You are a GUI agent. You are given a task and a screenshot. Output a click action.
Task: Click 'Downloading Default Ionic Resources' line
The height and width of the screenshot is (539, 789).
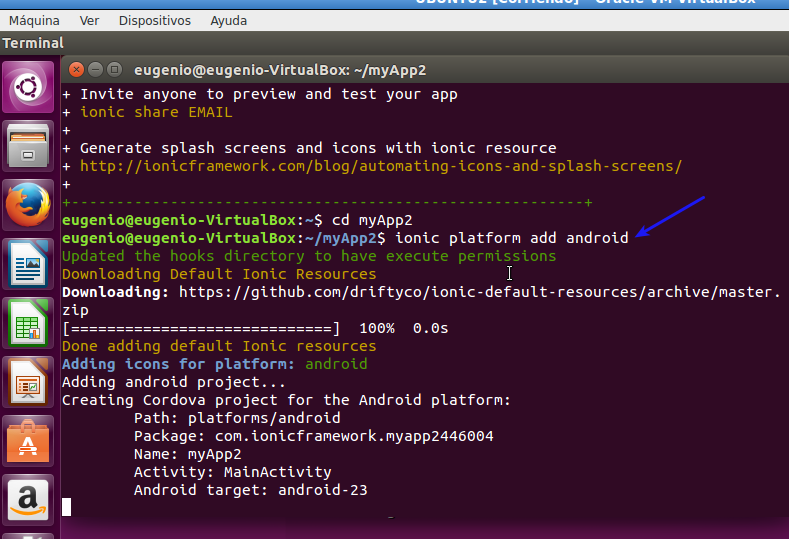219,274
